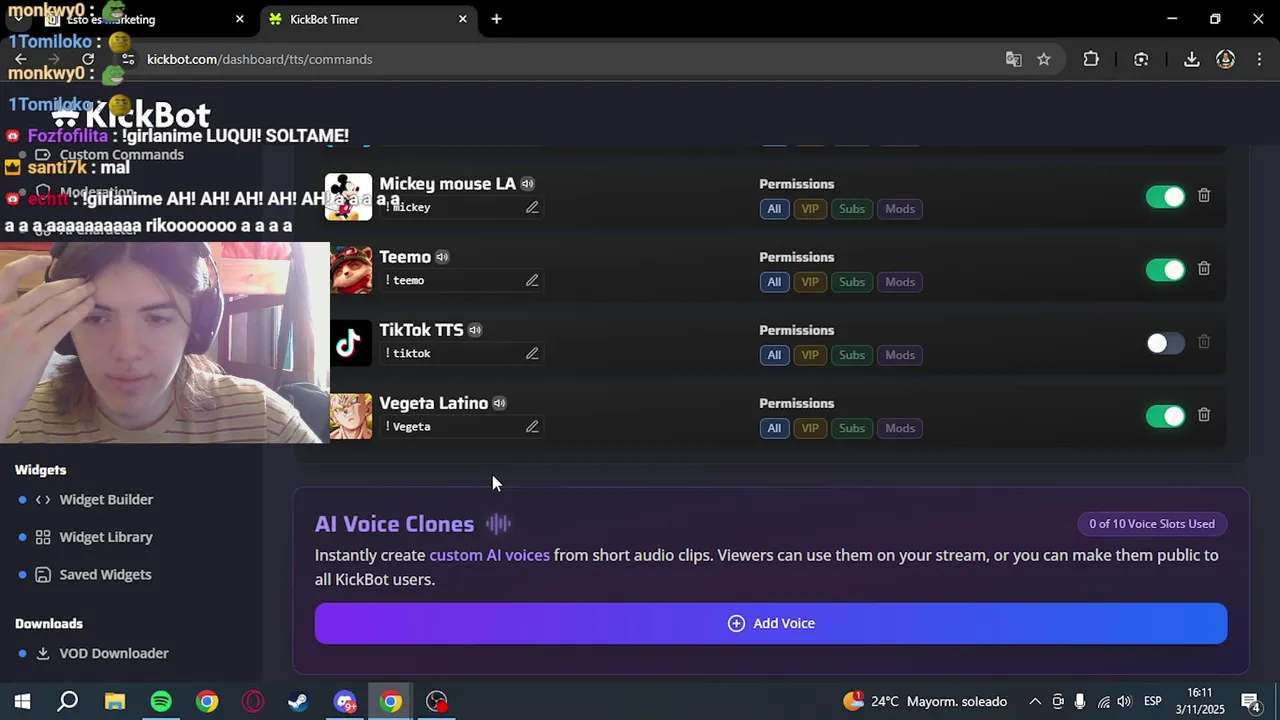Select VIP permission for Teemo
The height and width of the screenshot is (720, 1280).
(810, 282)
